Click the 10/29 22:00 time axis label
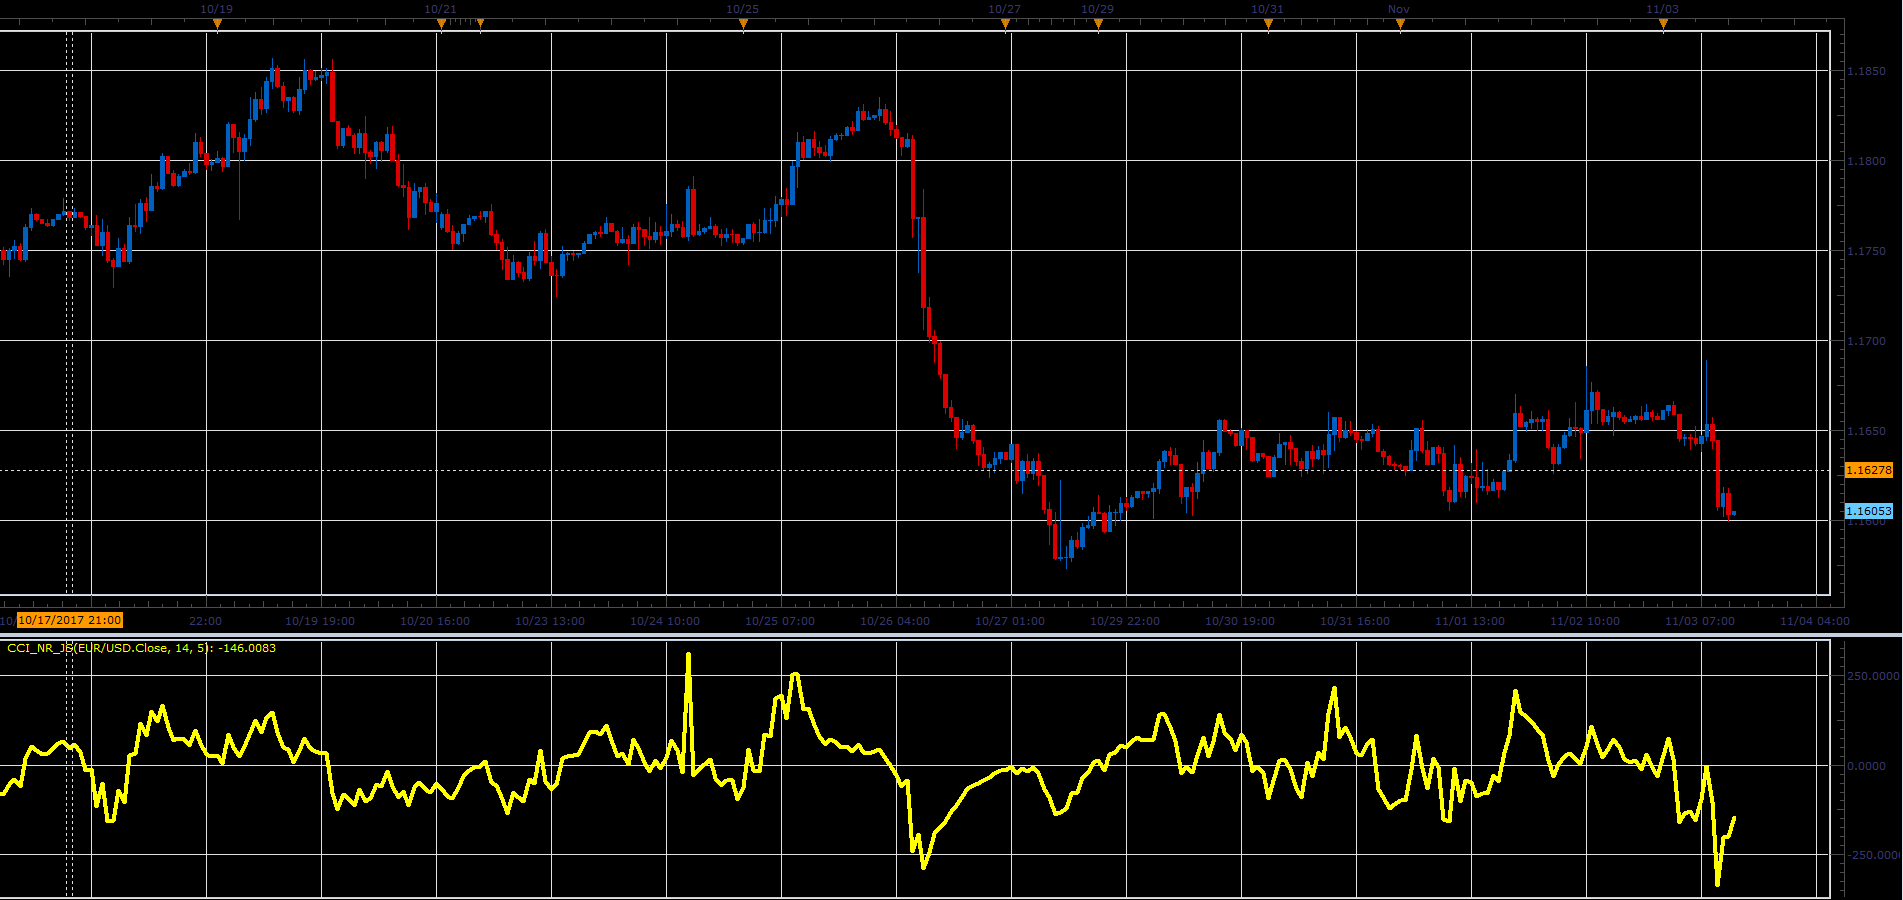 (x=1125, y=621)
